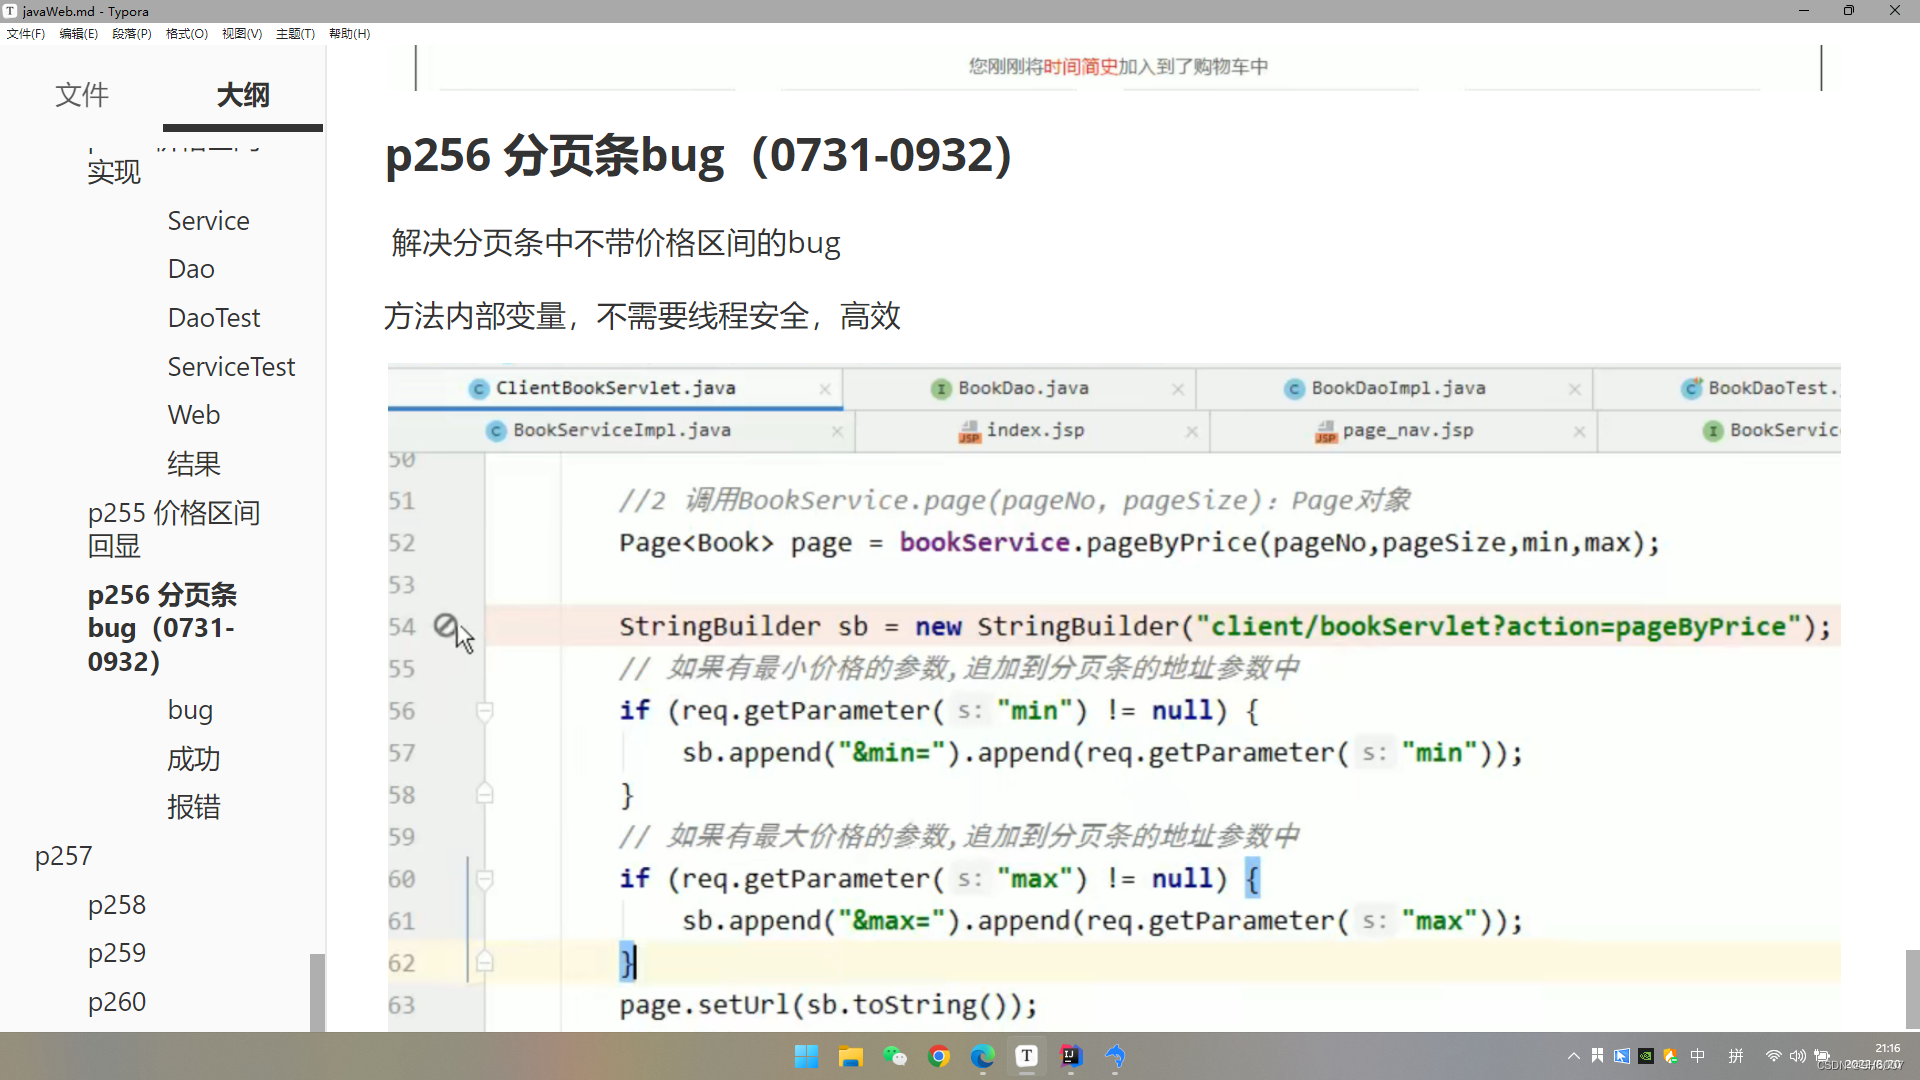Screen dimensions: 1920x1080
Task: Click the Java class icon on ClientBookServlet.java tab
Action: coord(478,389)
